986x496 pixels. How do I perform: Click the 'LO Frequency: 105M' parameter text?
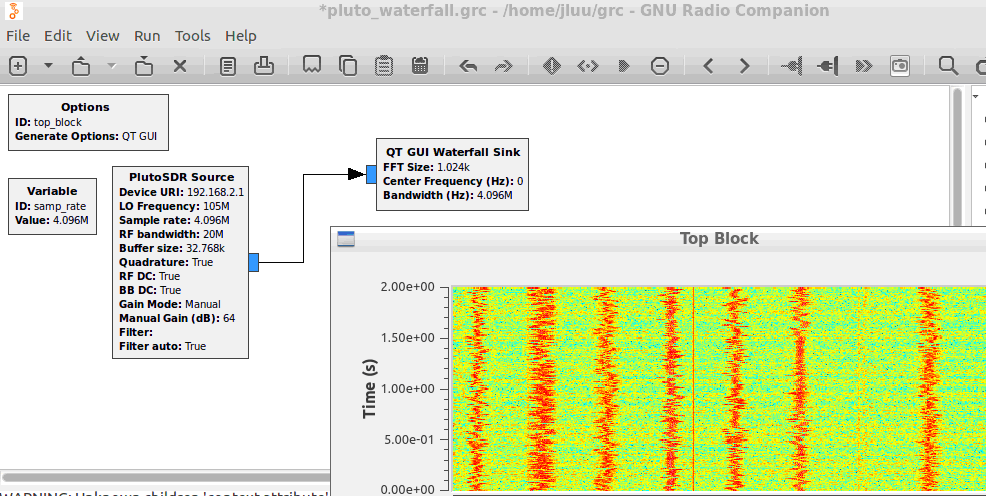[x=174, y=206]
